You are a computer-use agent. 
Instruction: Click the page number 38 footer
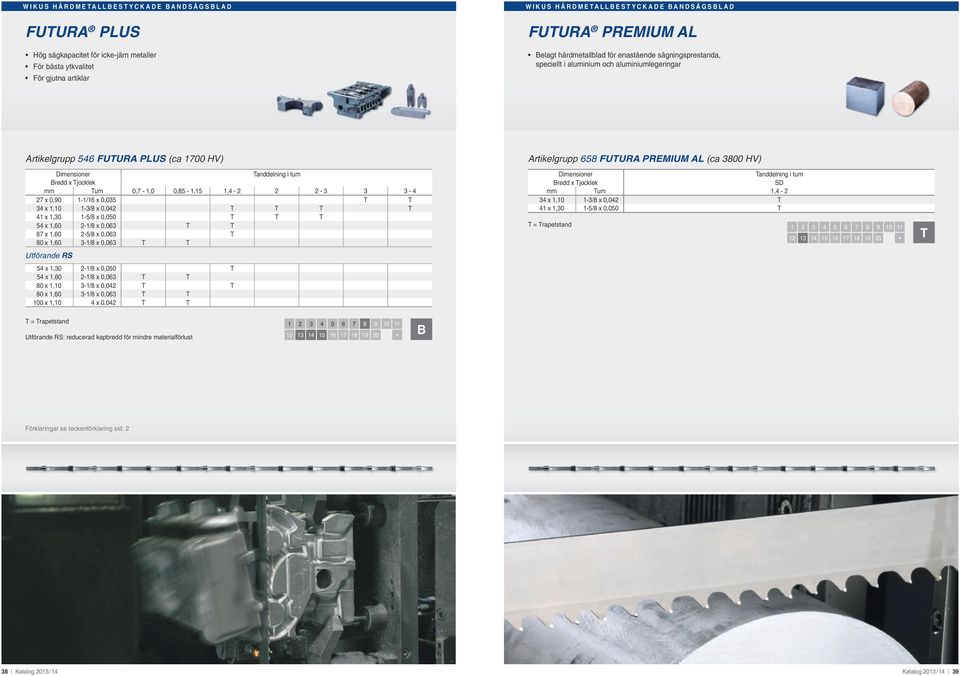[5, 672]
